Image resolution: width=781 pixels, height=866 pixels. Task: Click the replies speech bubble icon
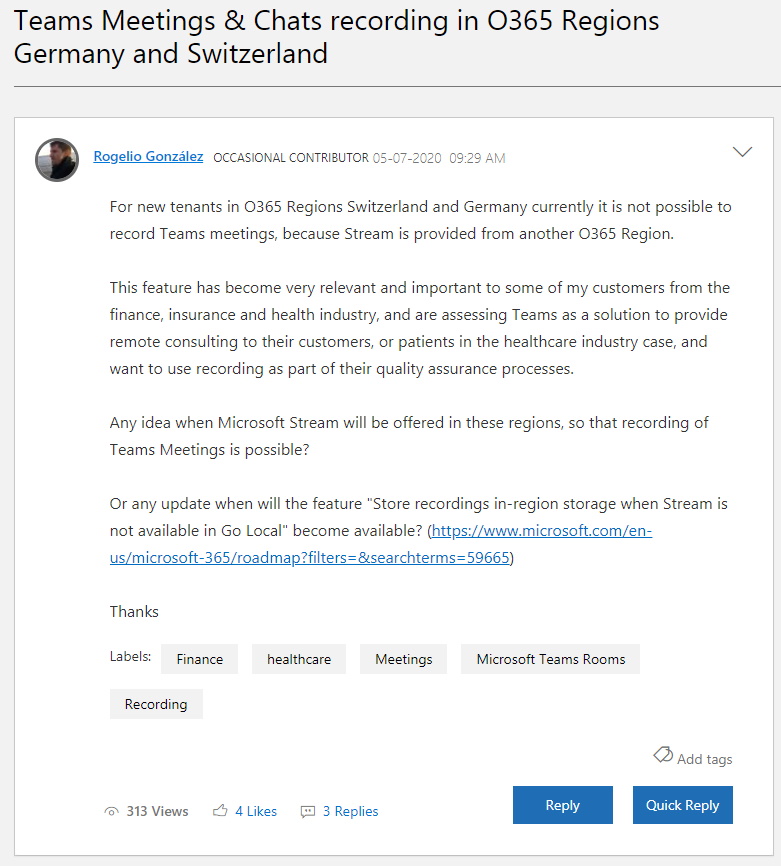click(308, 811)
